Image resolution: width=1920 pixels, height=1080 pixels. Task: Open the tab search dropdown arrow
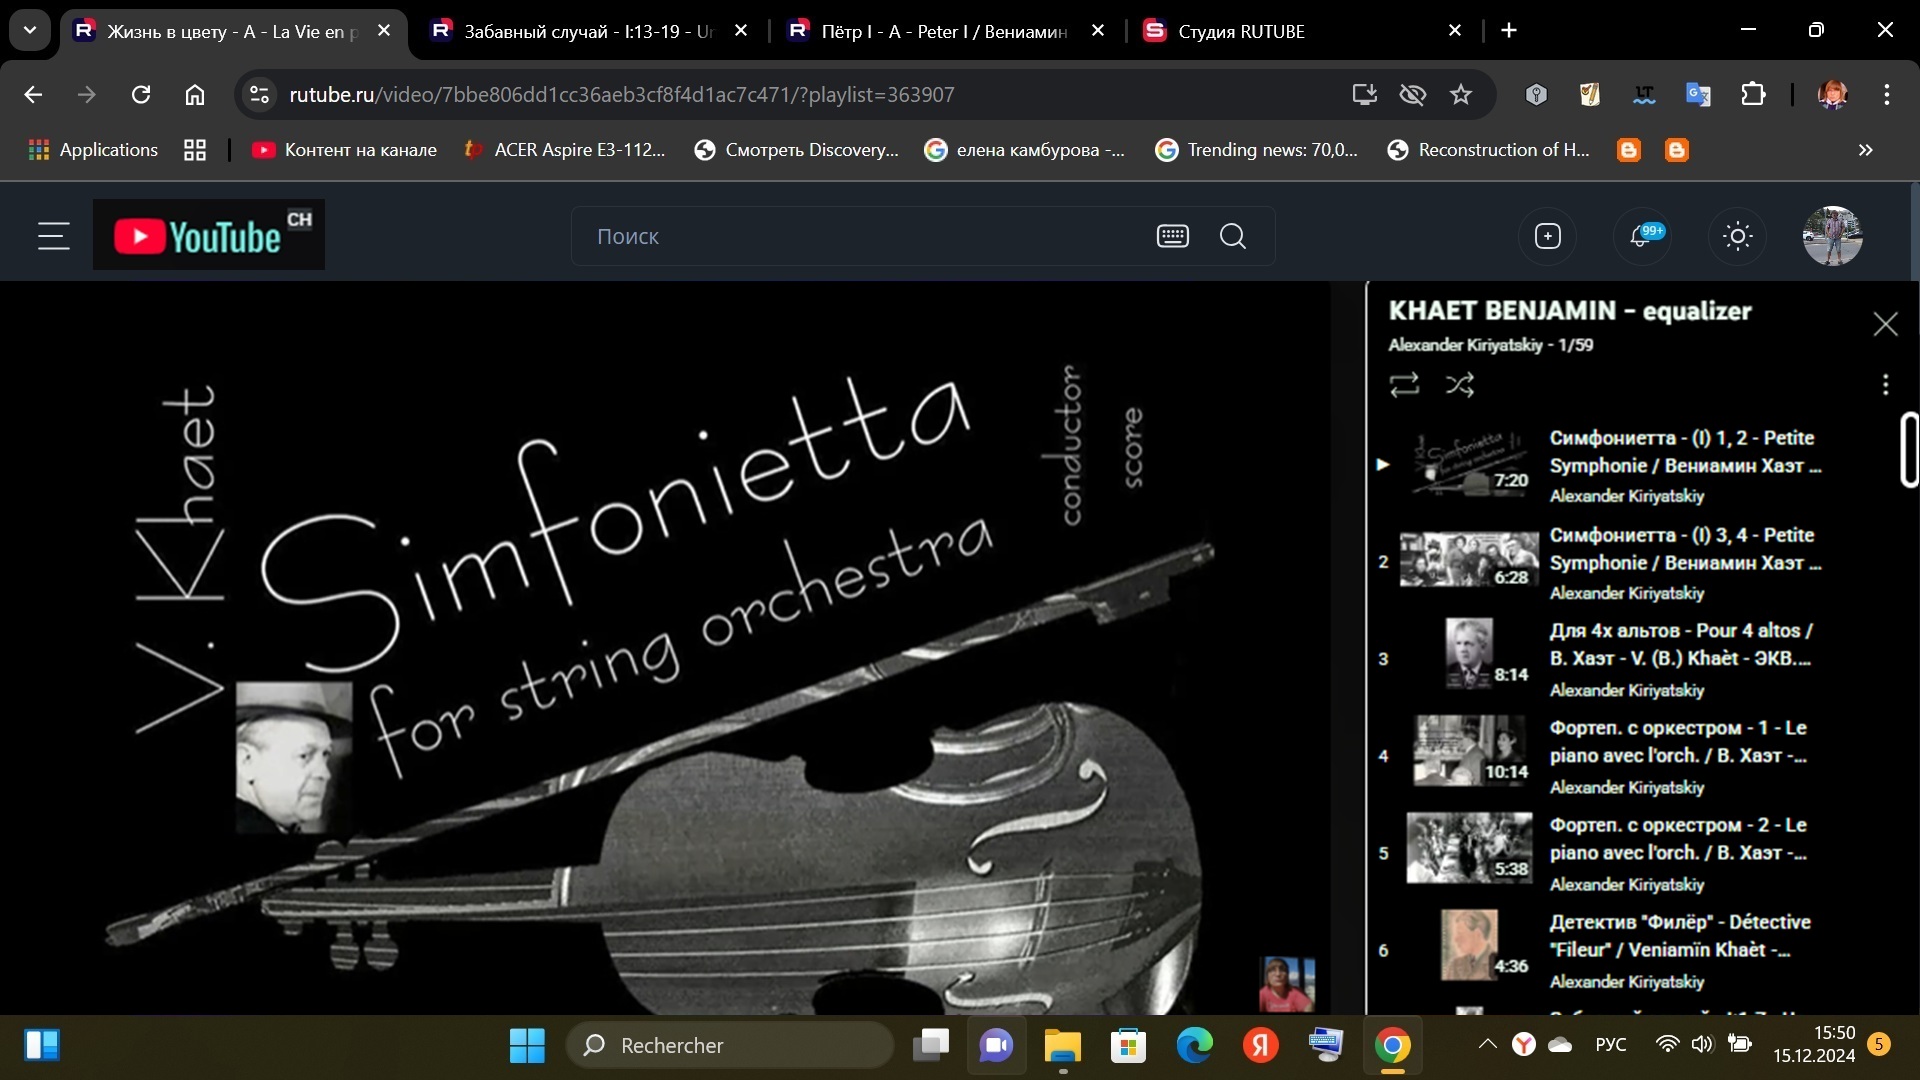coord(30,30)
